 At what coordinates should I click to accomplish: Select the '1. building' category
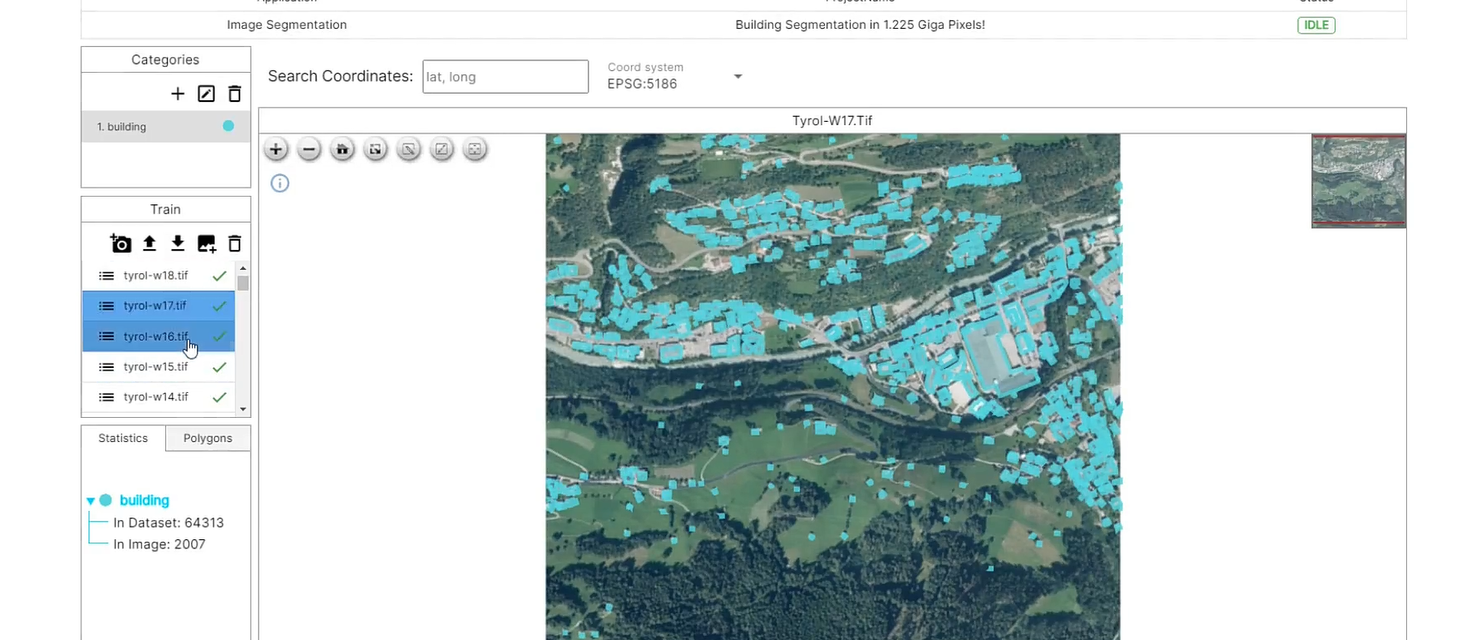(166, 126)
